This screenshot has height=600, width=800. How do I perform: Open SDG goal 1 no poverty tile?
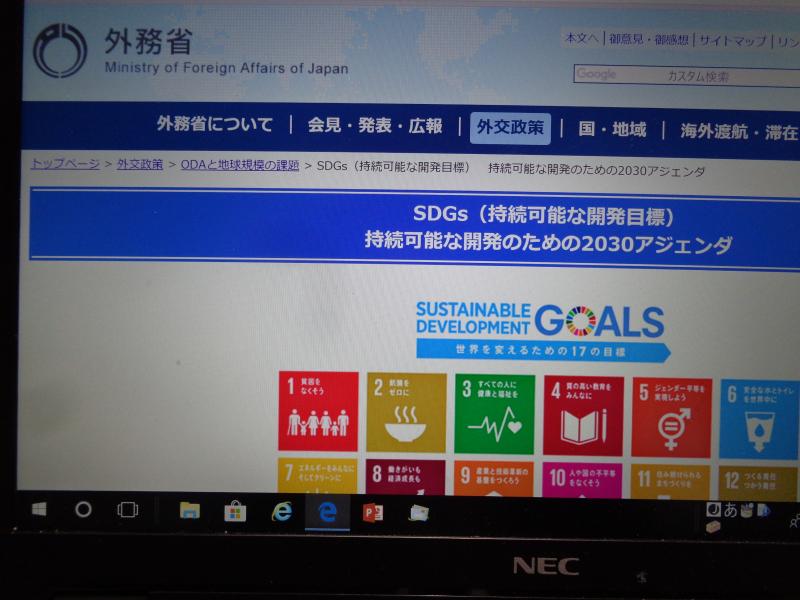click(318, 411)
